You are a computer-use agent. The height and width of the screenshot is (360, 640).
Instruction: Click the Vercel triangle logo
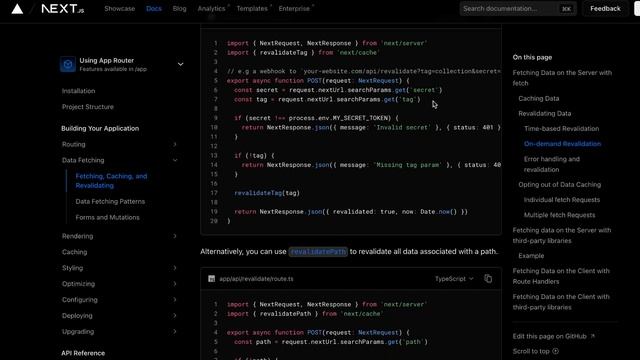17,9
